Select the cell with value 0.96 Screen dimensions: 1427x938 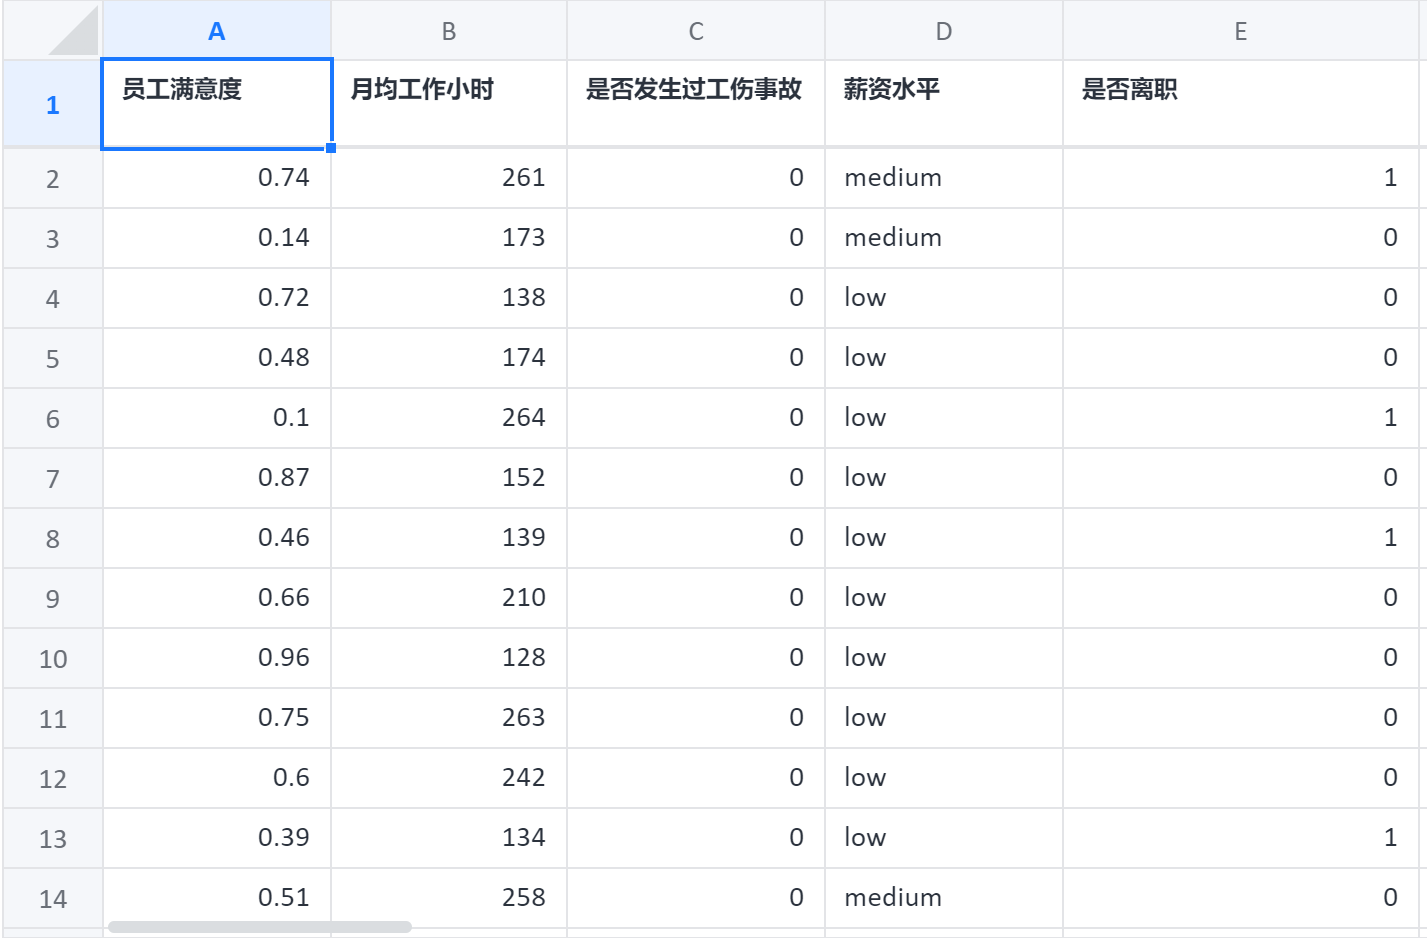pyautogui.click(x=216, y=658)
